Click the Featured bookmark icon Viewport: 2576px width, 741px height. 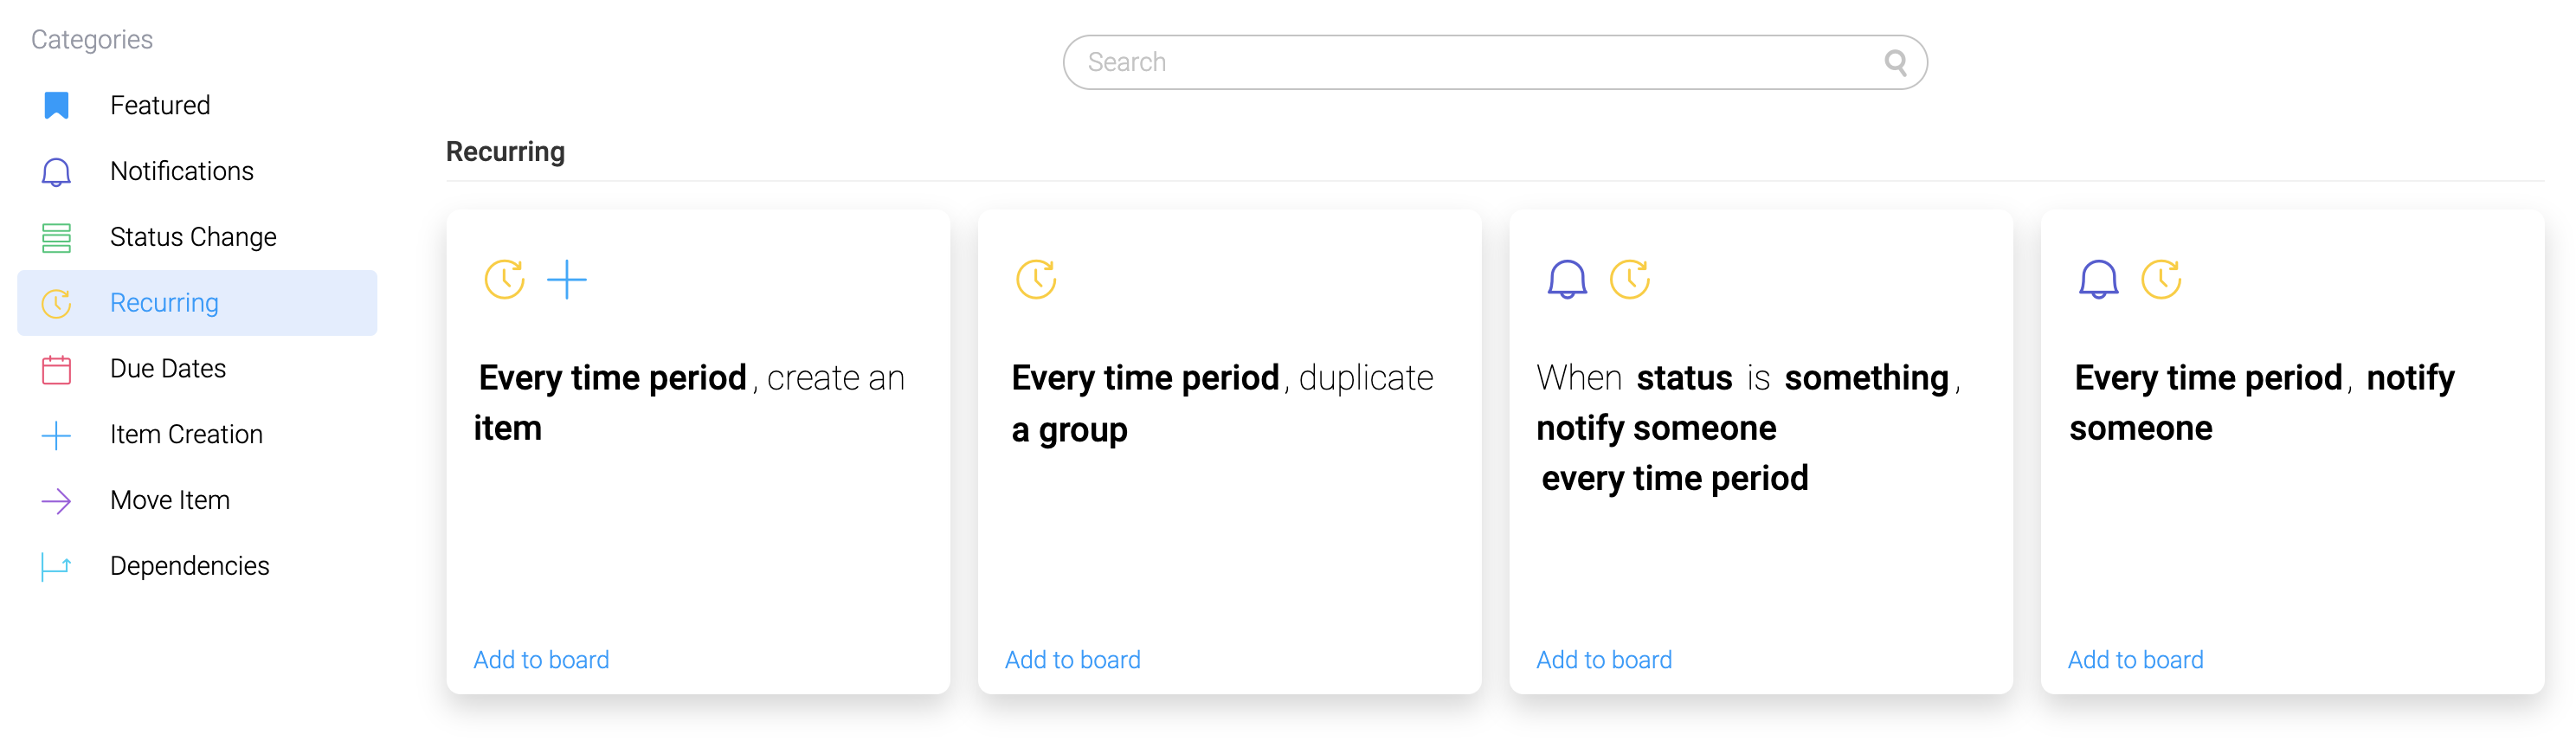(56, 105)
